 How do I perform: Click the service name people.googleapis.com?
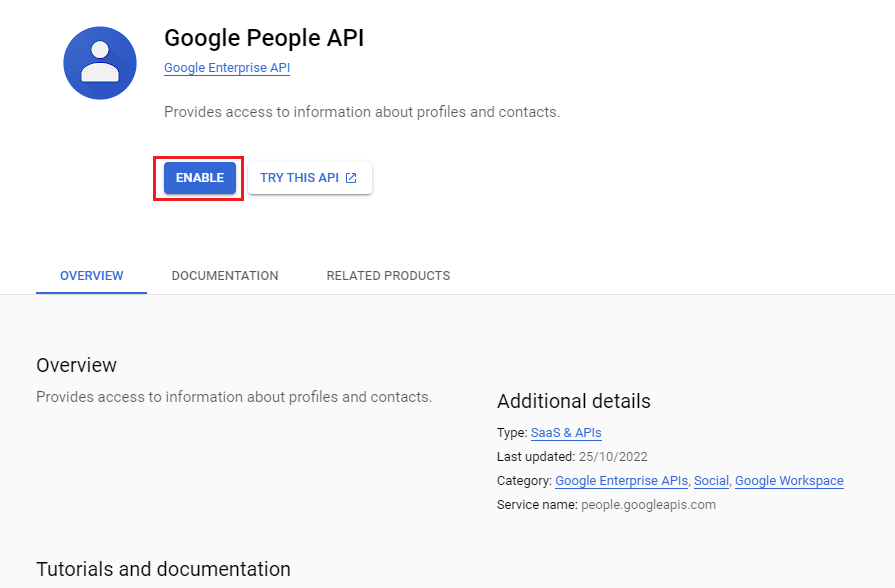648,505
